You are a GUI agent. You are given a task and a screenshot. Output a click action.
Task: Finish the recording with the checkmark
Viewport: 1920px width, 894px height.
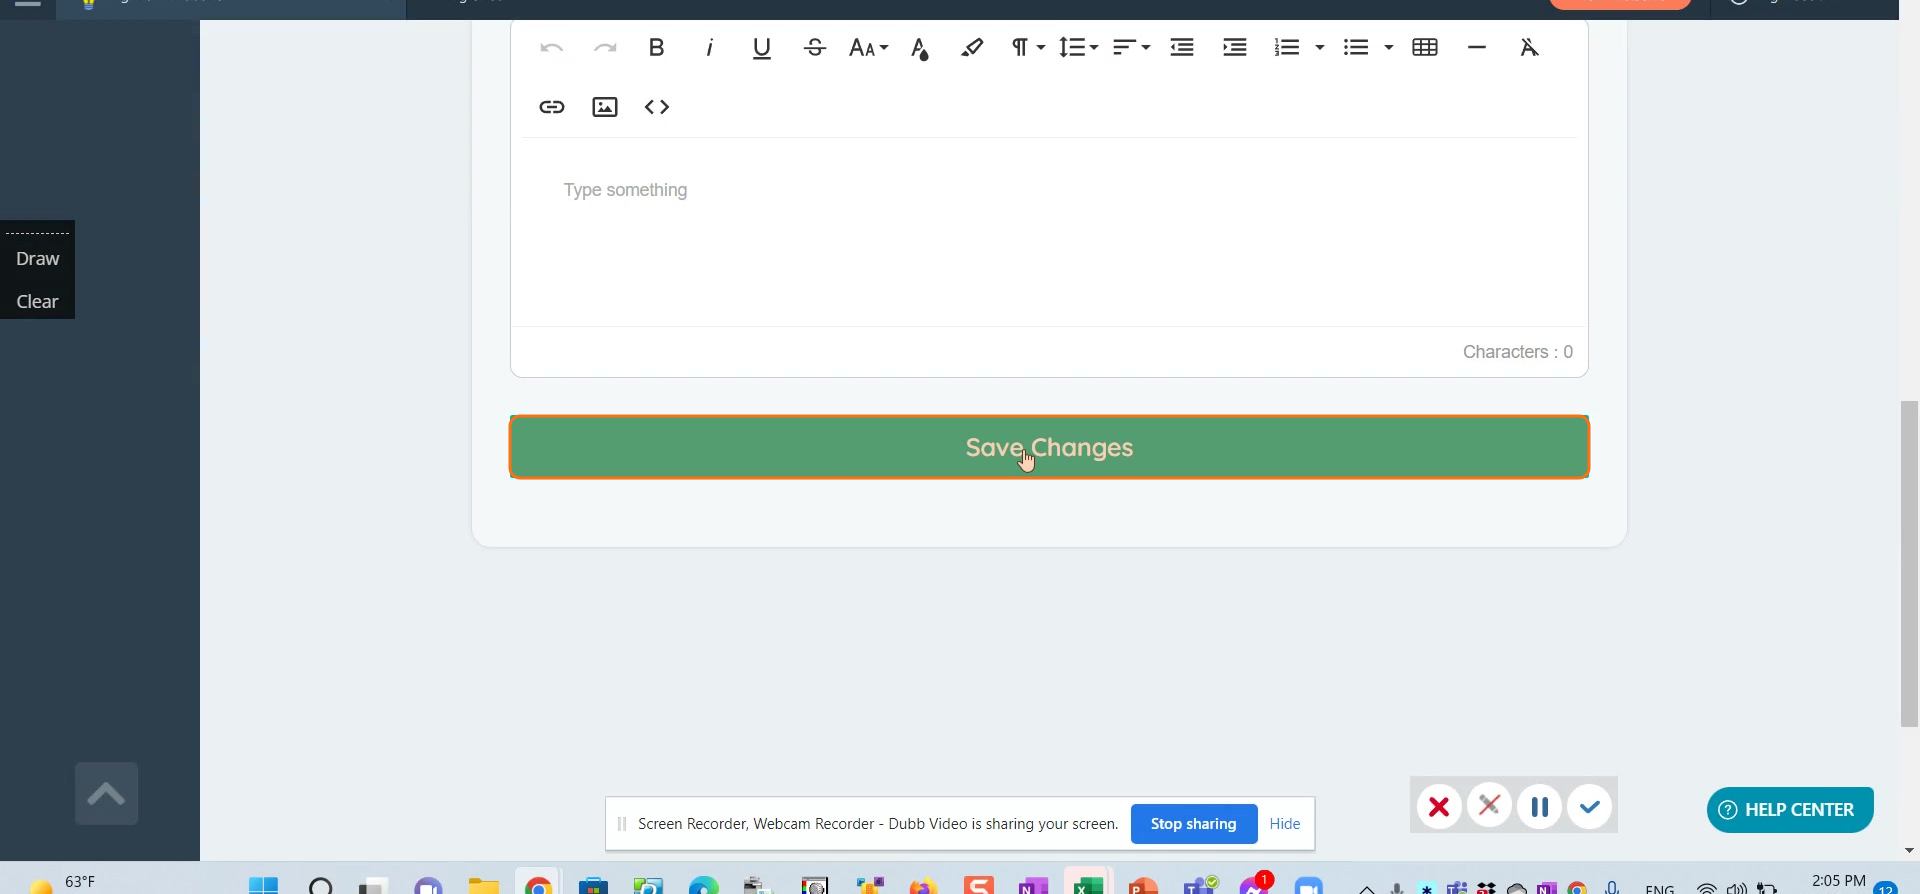pos(1590,806)
